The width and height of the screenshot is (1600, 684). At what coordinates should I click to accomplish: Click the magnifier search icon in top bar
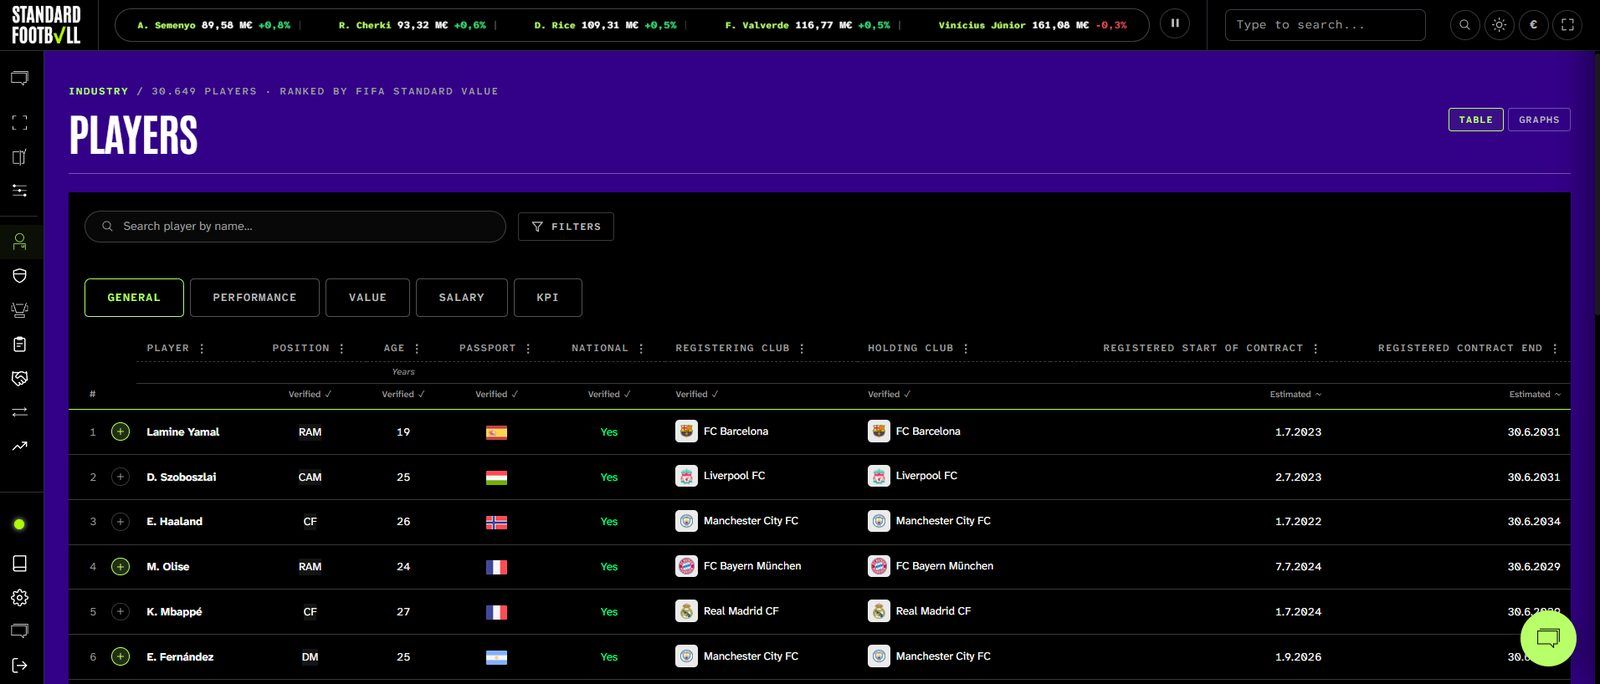tap(1465, 25)
